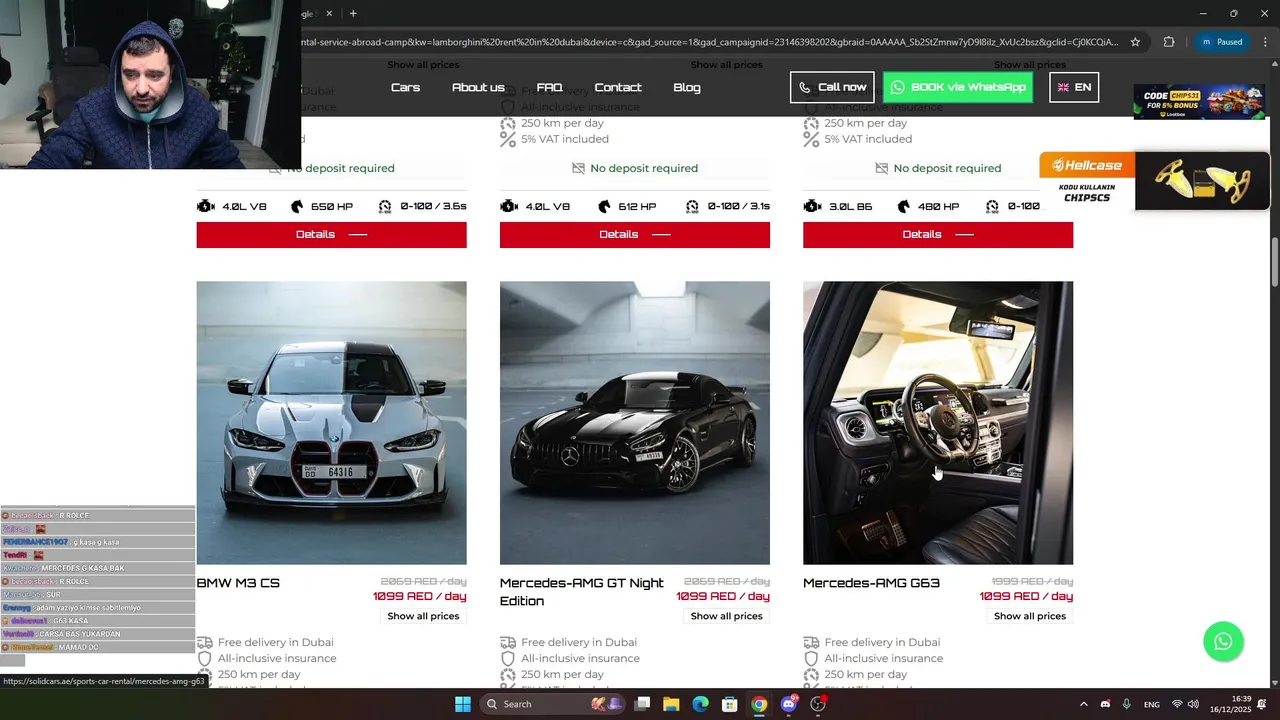Click the Call now button
This screenshot has width=1280, height=720.
point(832,87)
